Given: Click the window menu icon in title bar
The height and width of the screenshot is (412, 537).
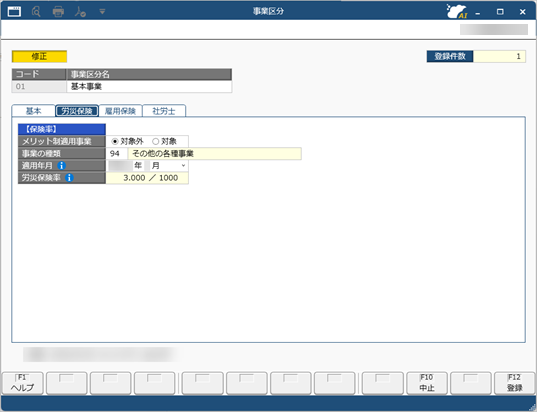Looking at the screenshot, I should point(14,12).
